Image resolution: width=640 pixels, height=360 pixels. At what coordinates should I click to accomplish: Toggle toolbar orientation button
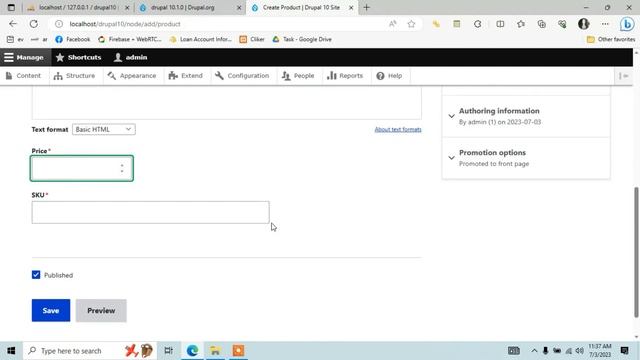[623, 76]
